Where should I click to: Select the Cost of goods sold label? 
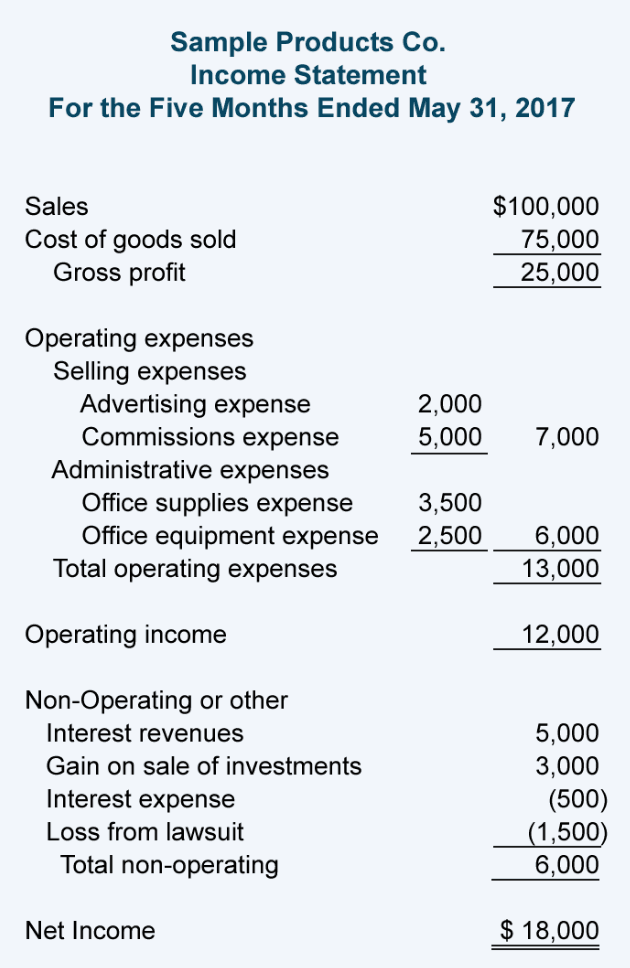[130, 240]
